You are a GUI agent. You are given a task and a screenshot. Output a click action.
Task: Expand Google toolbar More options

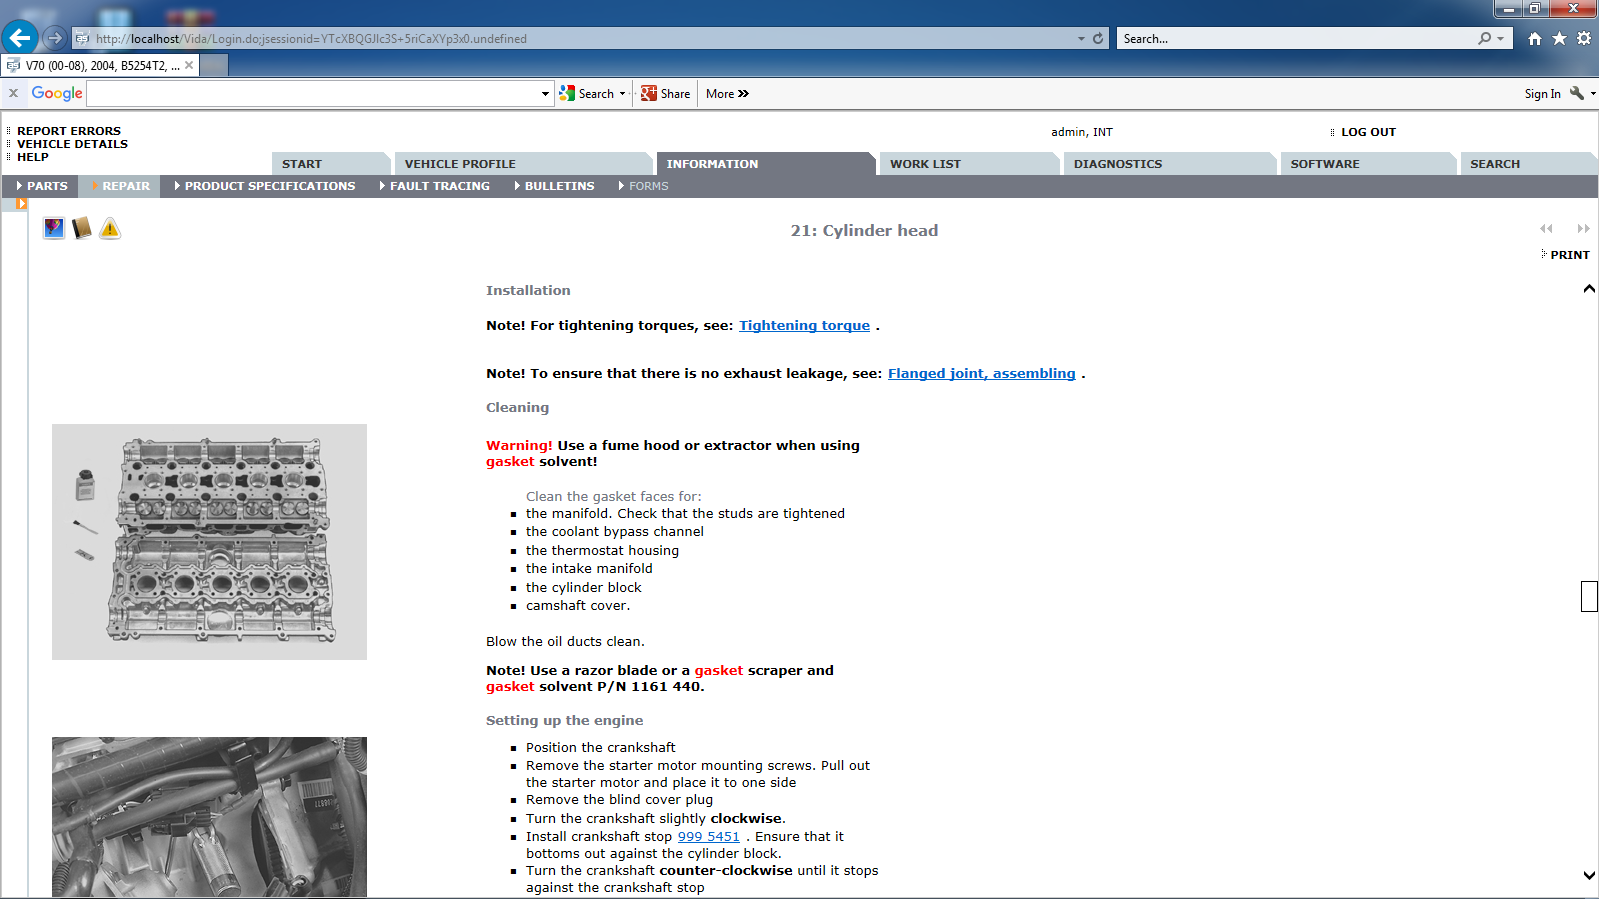pyautogui.click(x=727, y=94)
